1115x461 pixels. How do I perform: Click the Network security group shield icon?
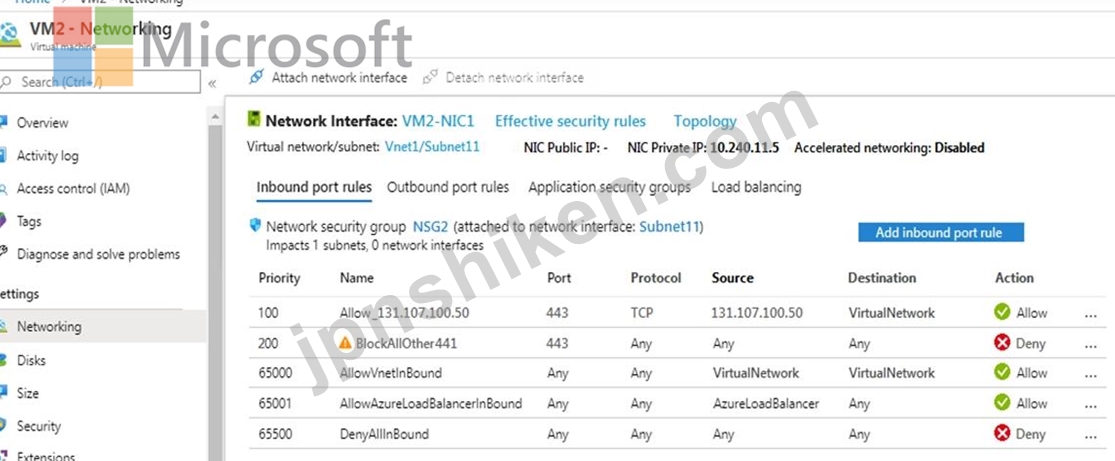(x=255, y=226)
